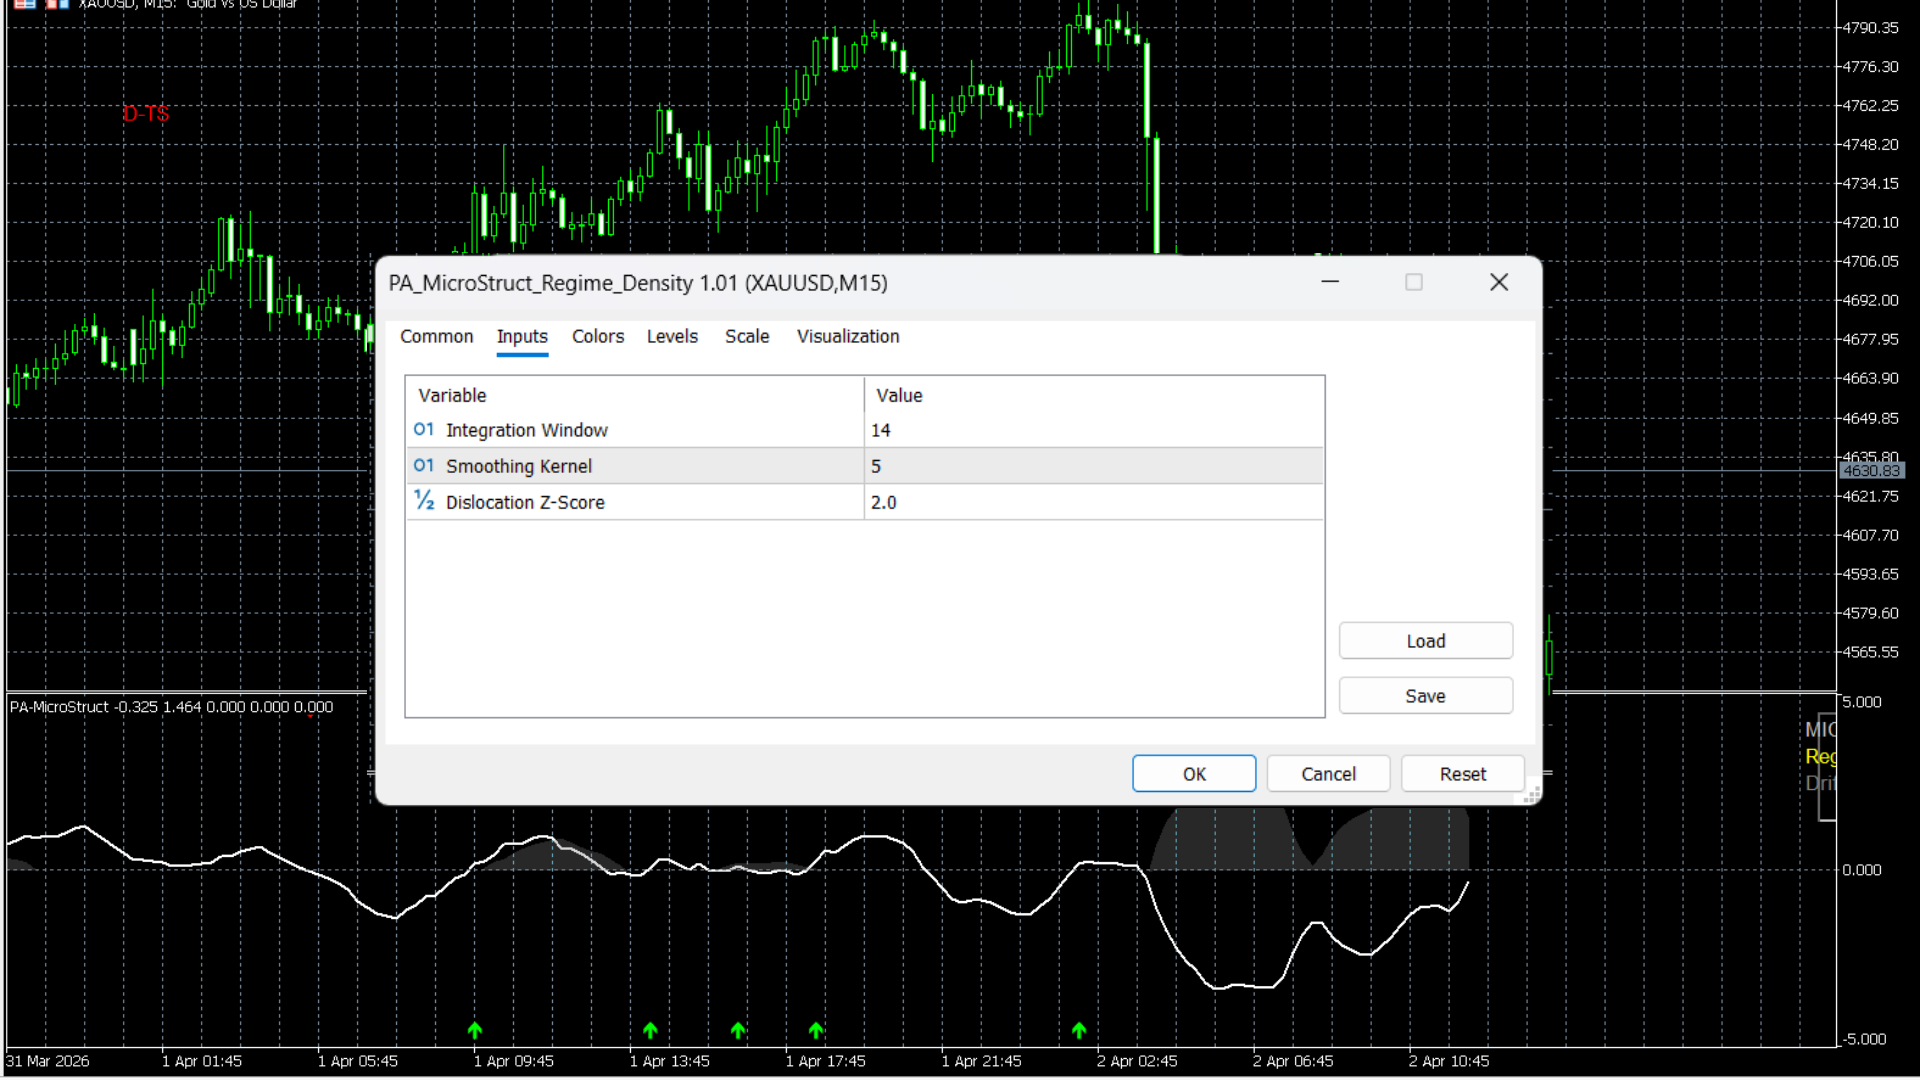Click the green arrow near 2 Apr 02:45
Image resolution: width=1920 pixels, height=1080 pixels.
point(1079,1030)
